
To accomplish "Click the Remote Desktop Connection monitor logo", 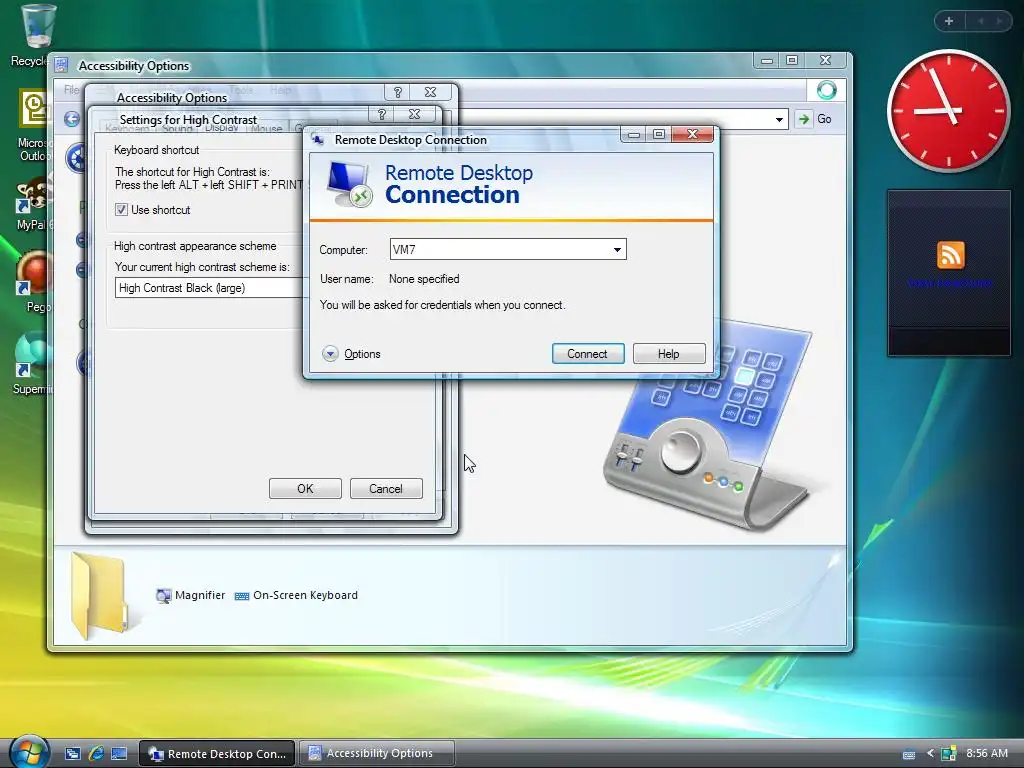I will click(349, 184).
